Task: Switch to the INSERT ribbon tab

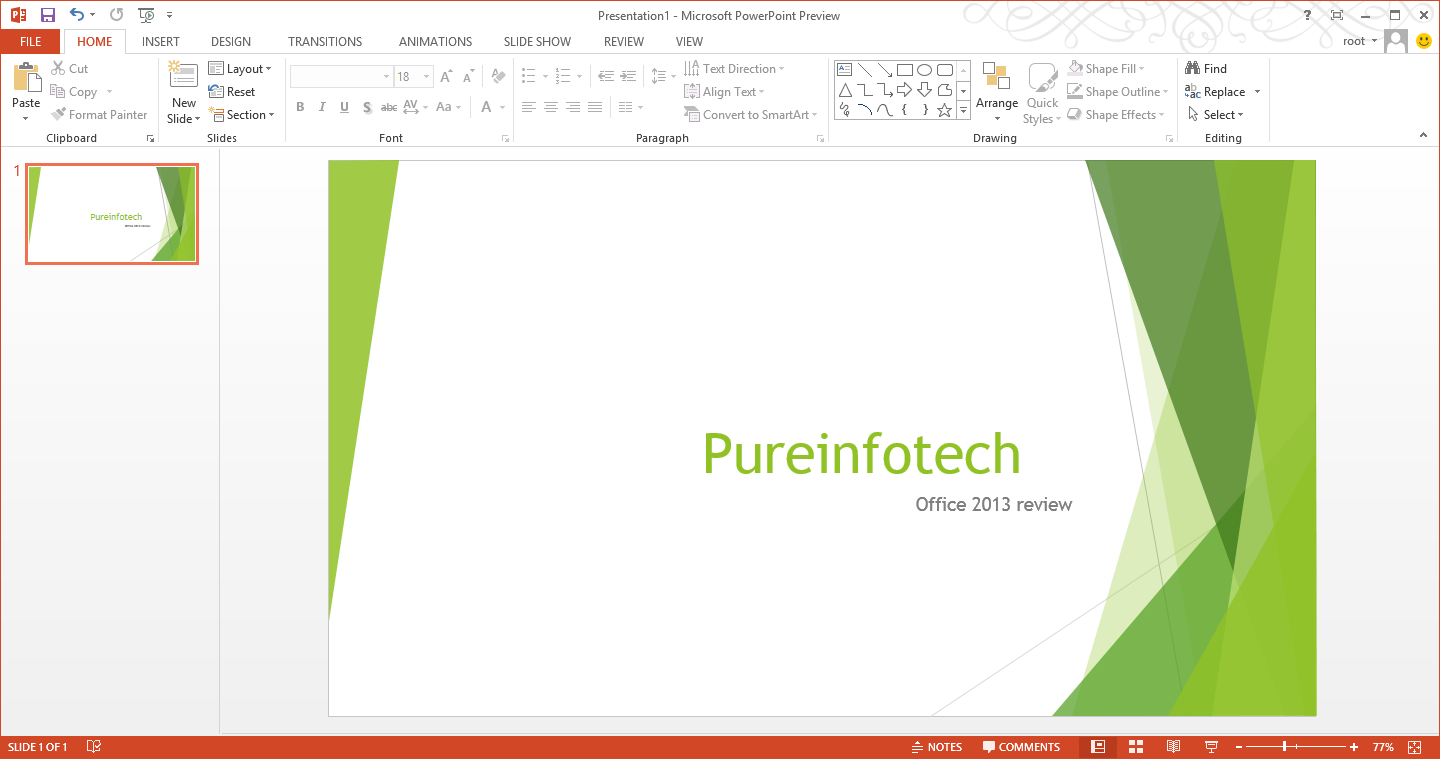Action: click(160, 41)
